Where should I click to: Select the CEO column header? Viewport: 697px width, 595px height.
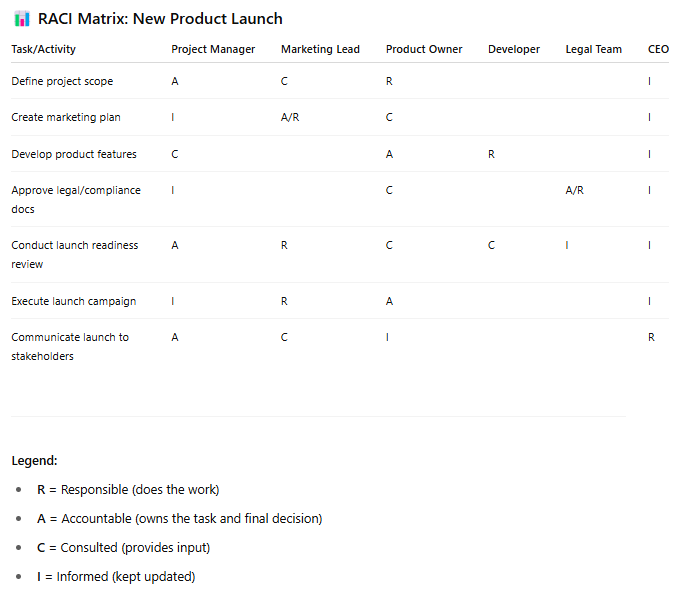pyautogui.click(x=658, y=49)
